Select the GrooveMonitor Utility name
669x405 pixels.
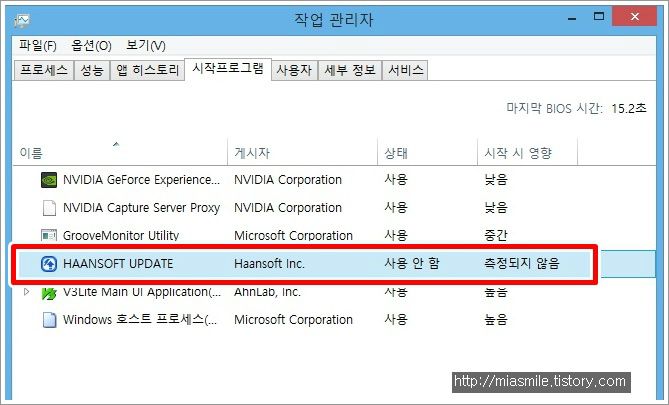121,236
